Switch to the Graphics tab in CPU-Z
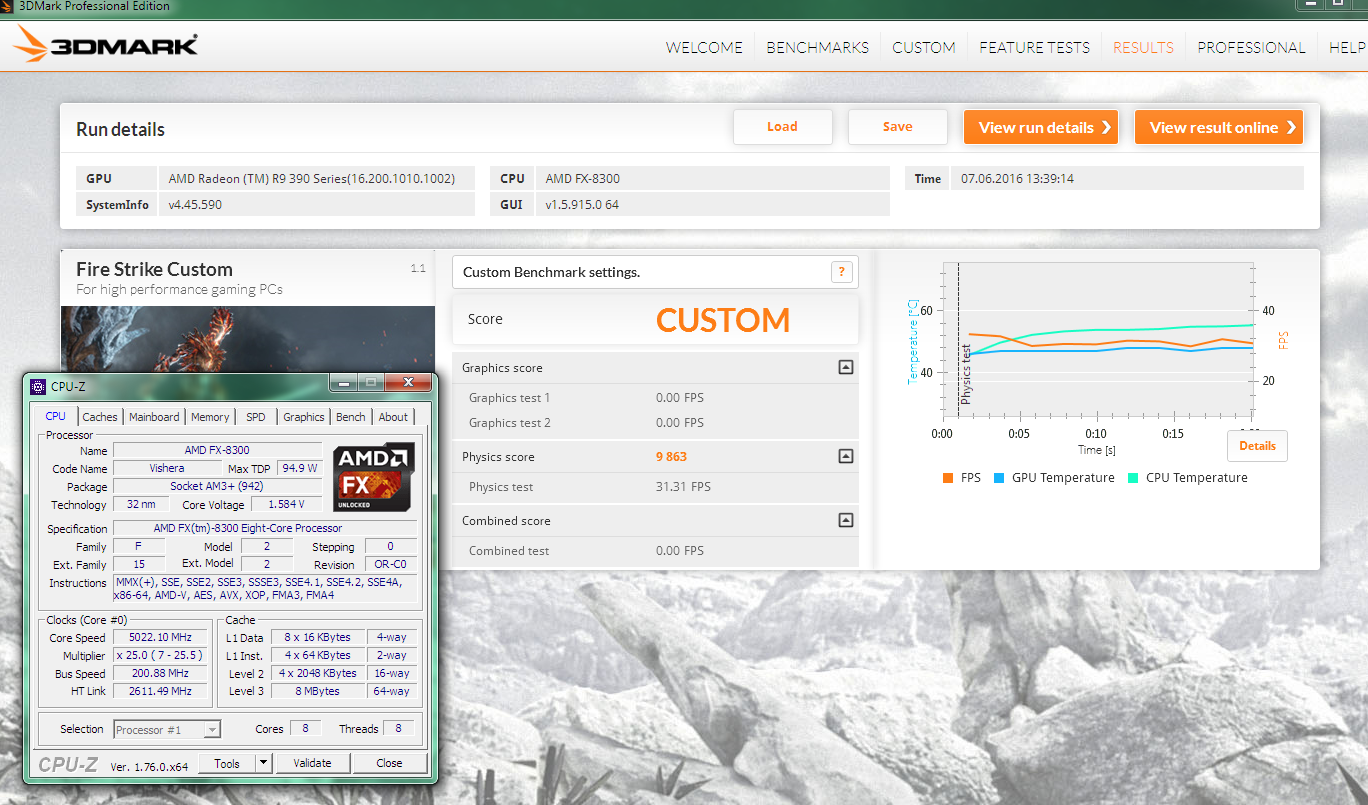 (304, 417)
